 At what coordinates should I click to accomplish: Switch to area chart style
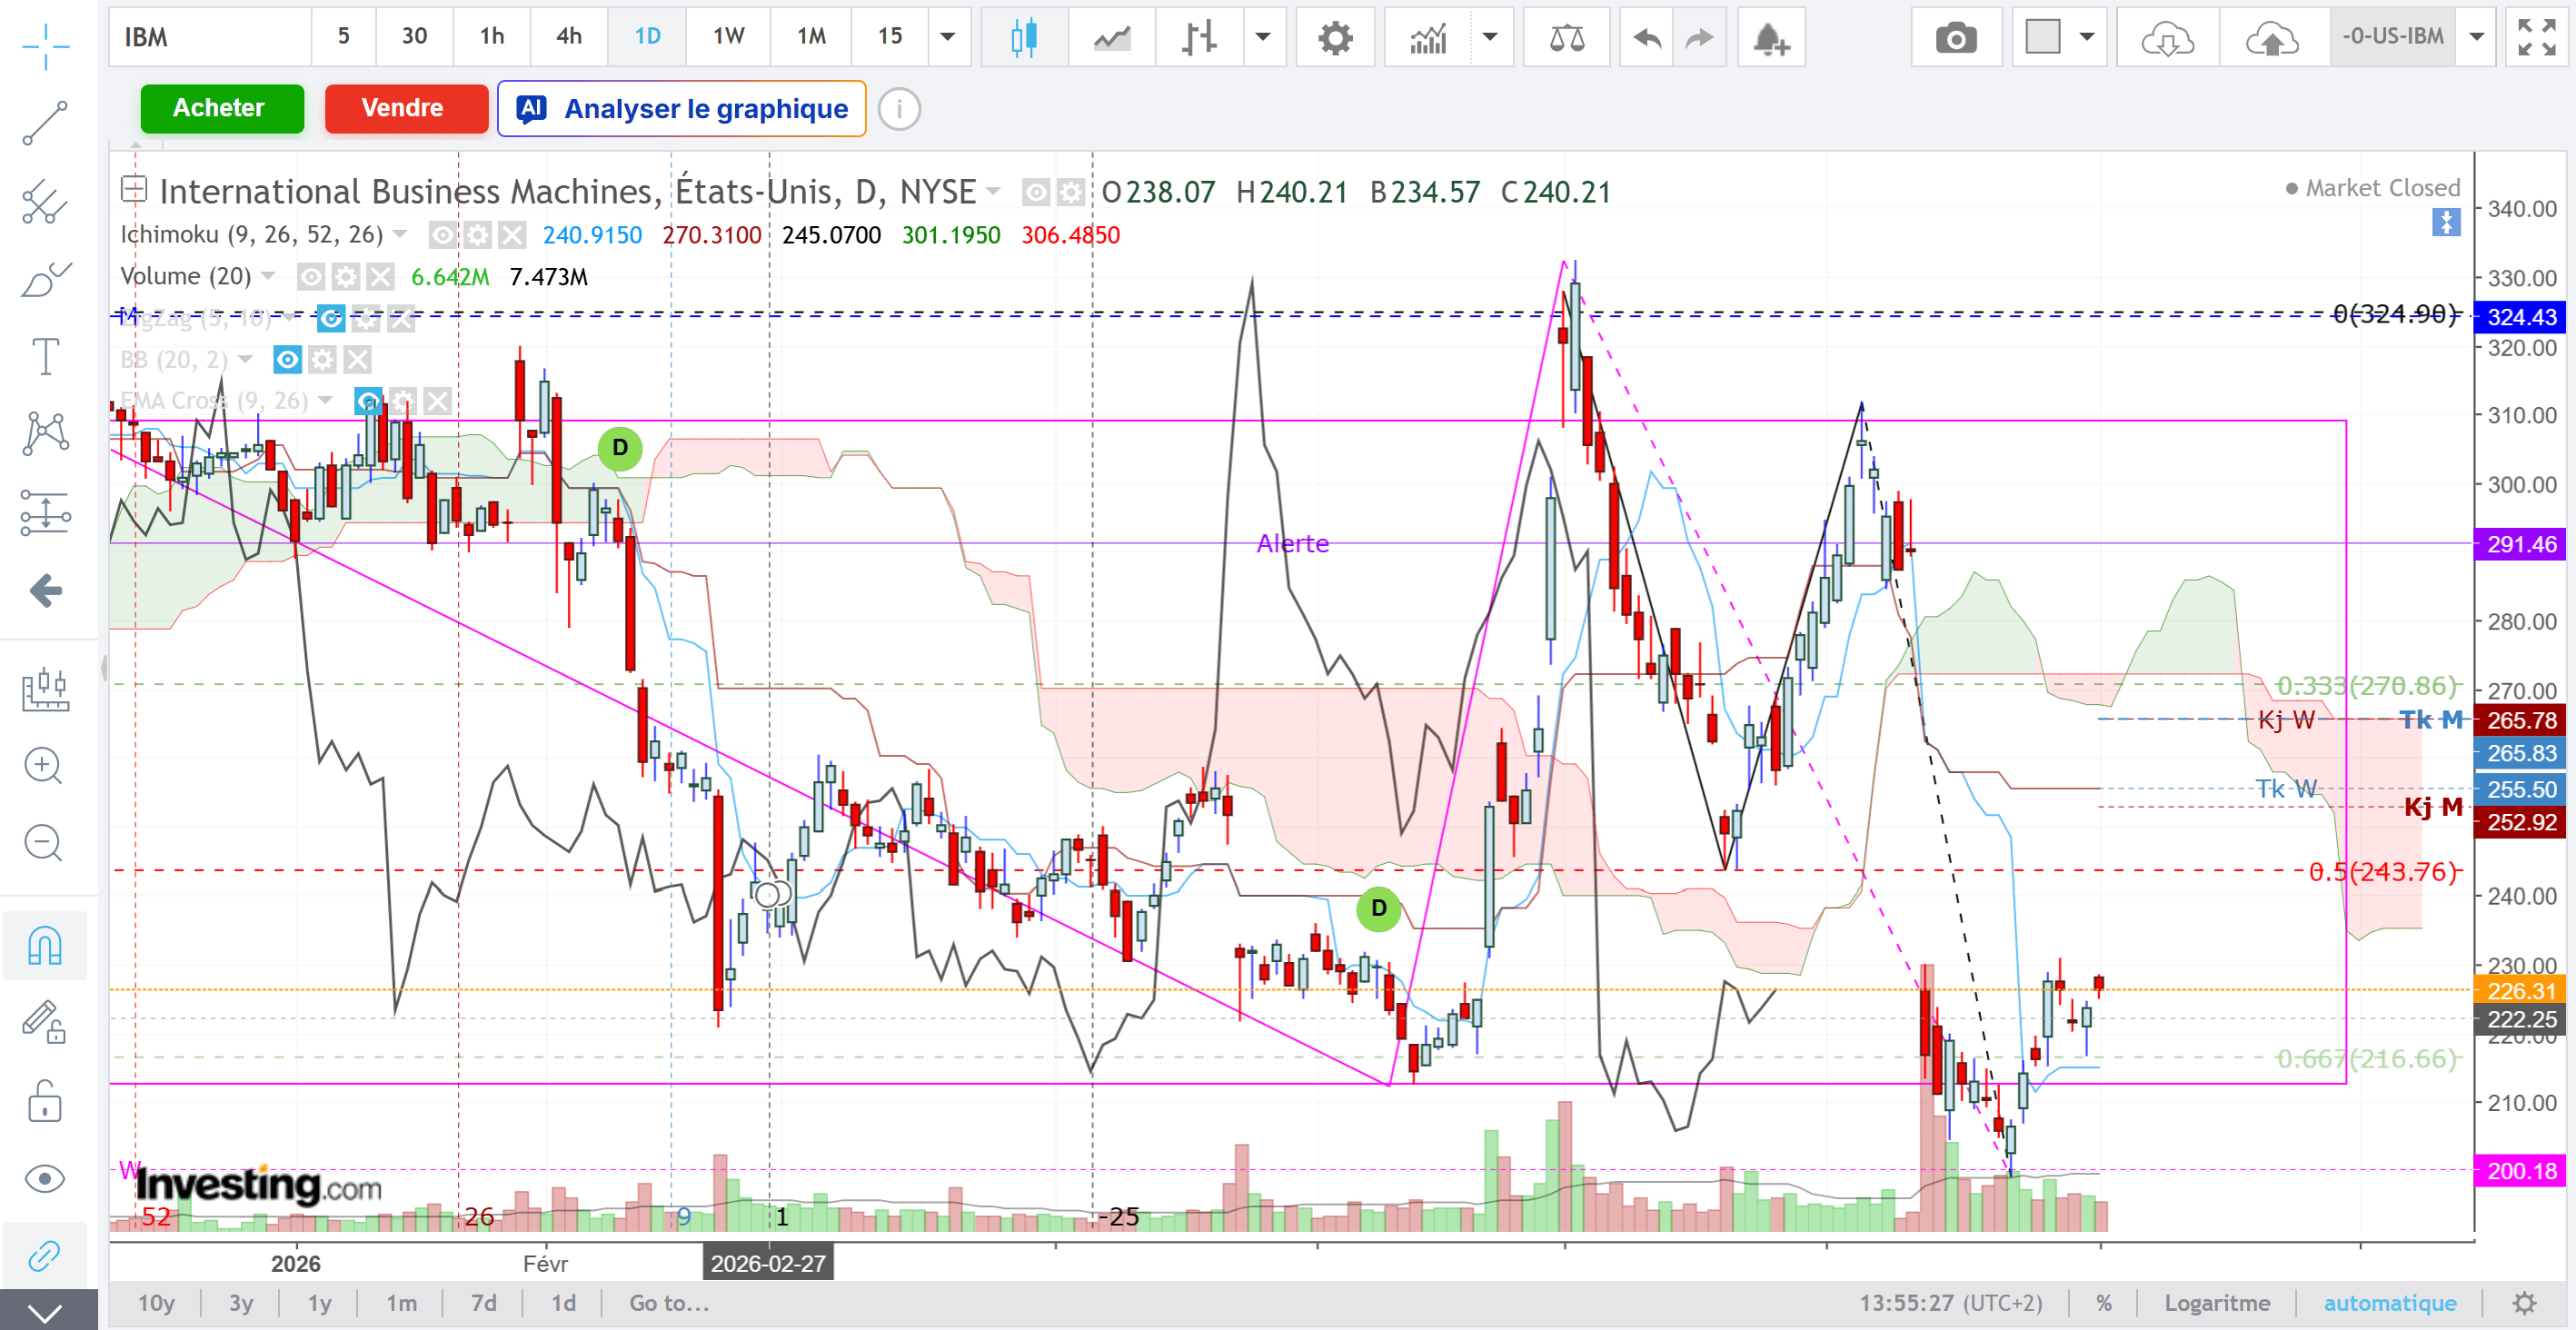[1112, 38]
